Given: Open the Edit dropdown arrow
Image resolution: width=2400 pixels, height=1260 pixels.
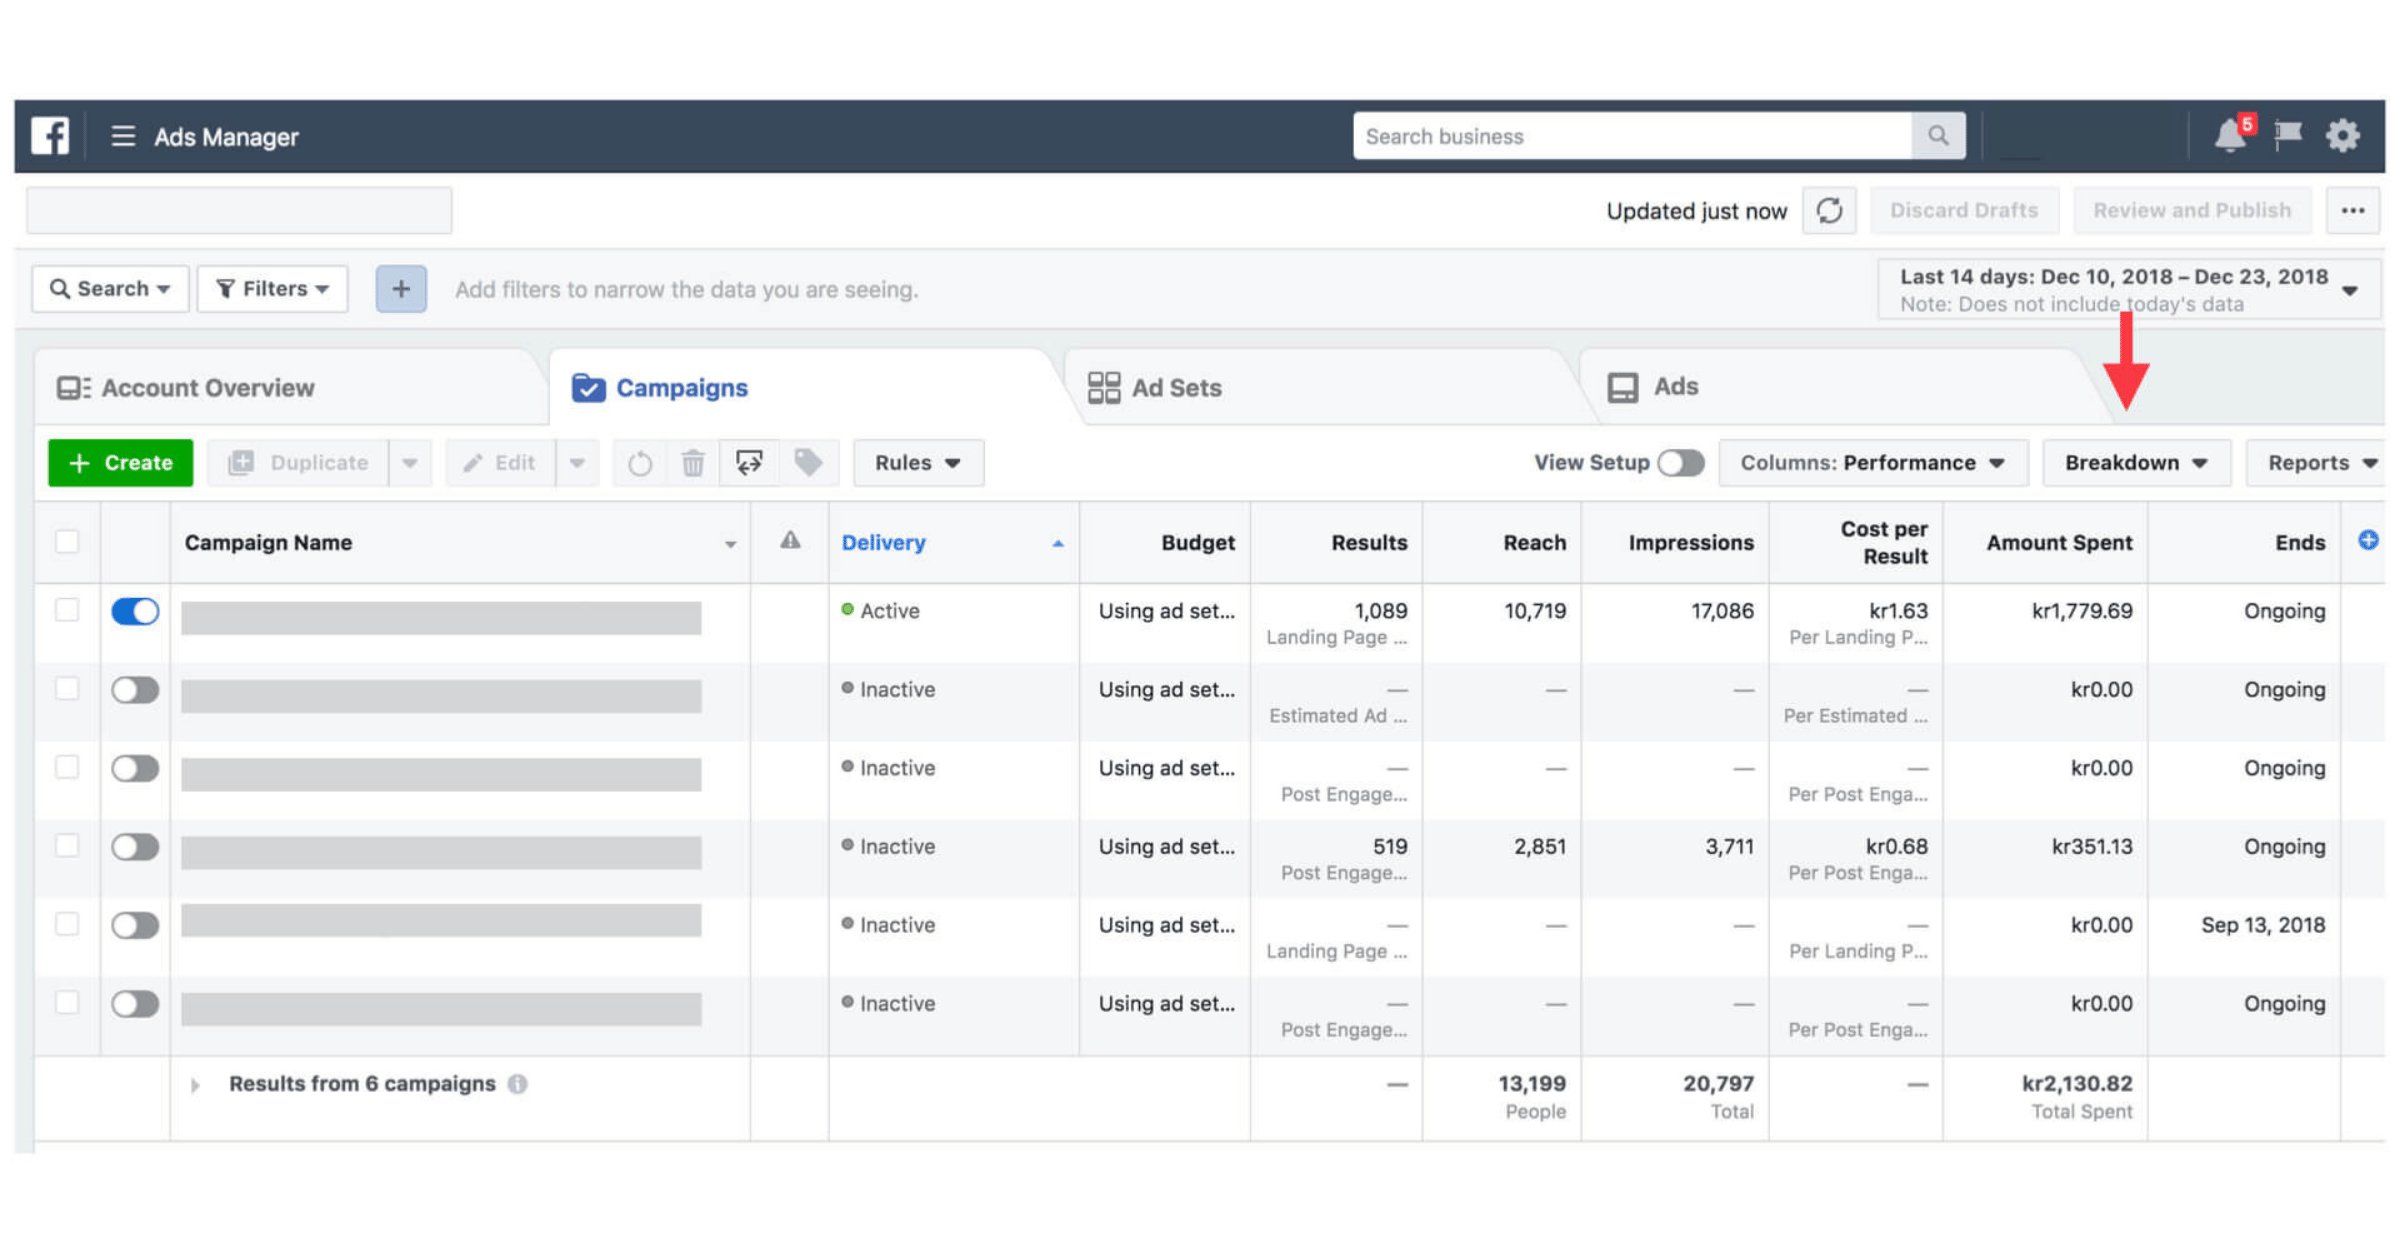Looking at the screenshot, I should (577, 463).
